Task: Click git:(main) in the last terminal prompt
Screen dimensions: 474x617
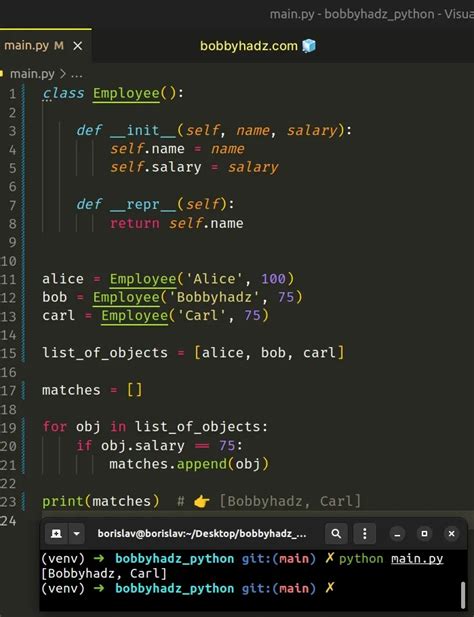Action: [x=278, y=588]
